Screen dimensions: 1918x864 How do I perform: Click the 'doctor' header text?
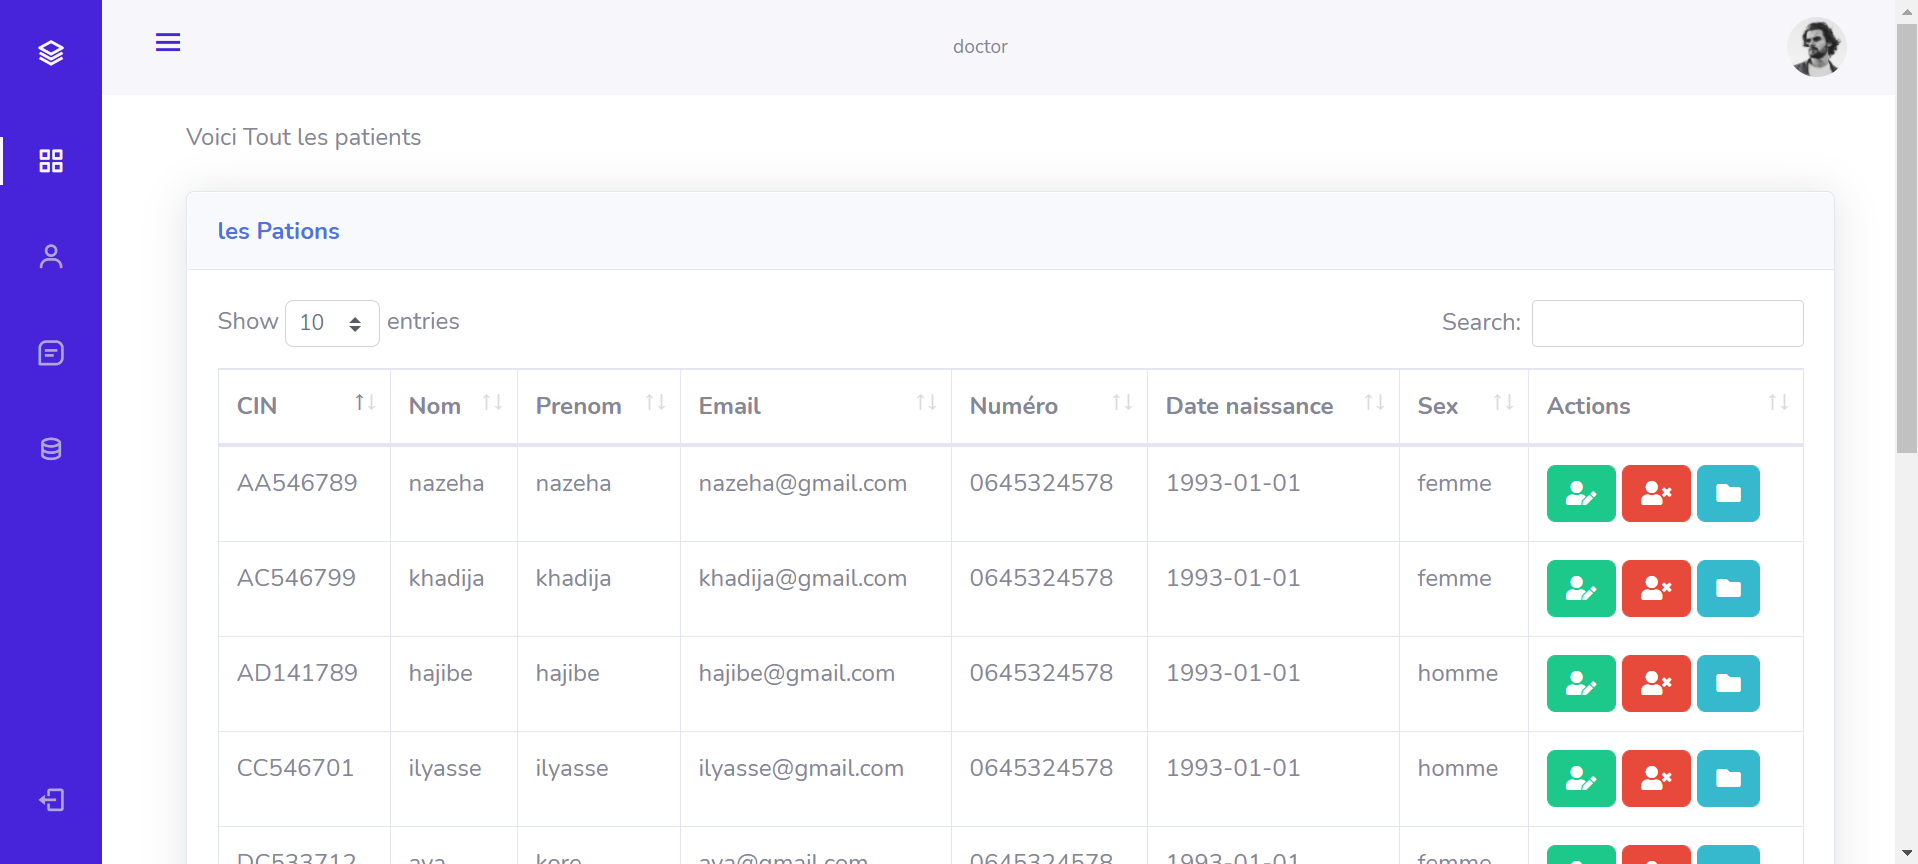[x=980, y=47]
